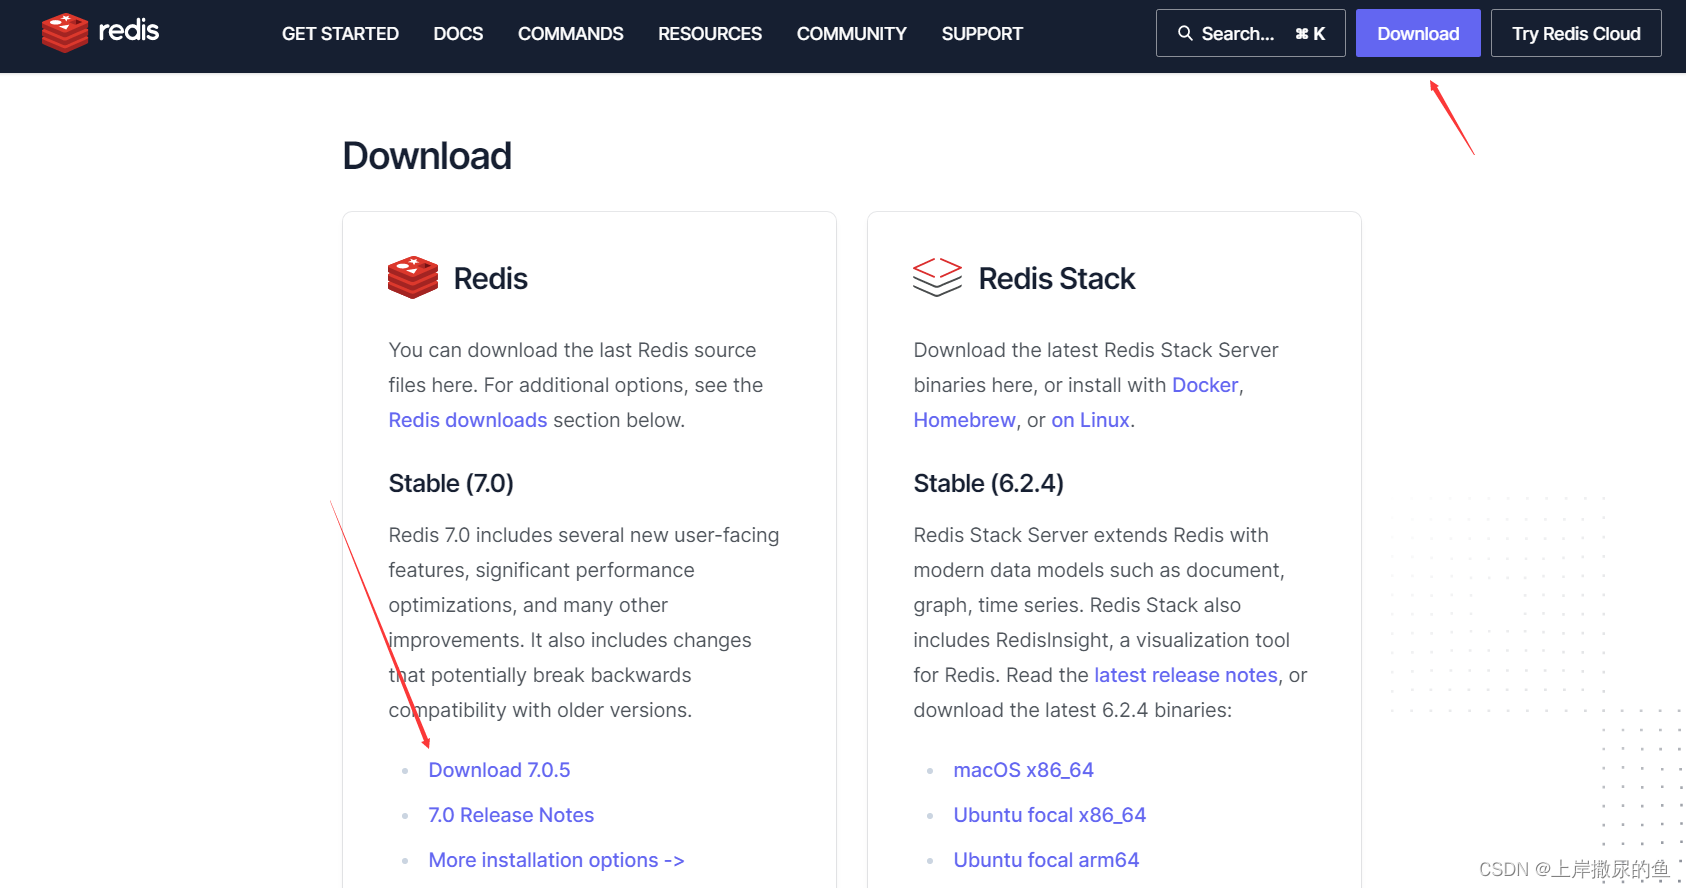The width and height of the screenshot is (1686, 888).
Task: Click the Download page heading
Action: 427,156
